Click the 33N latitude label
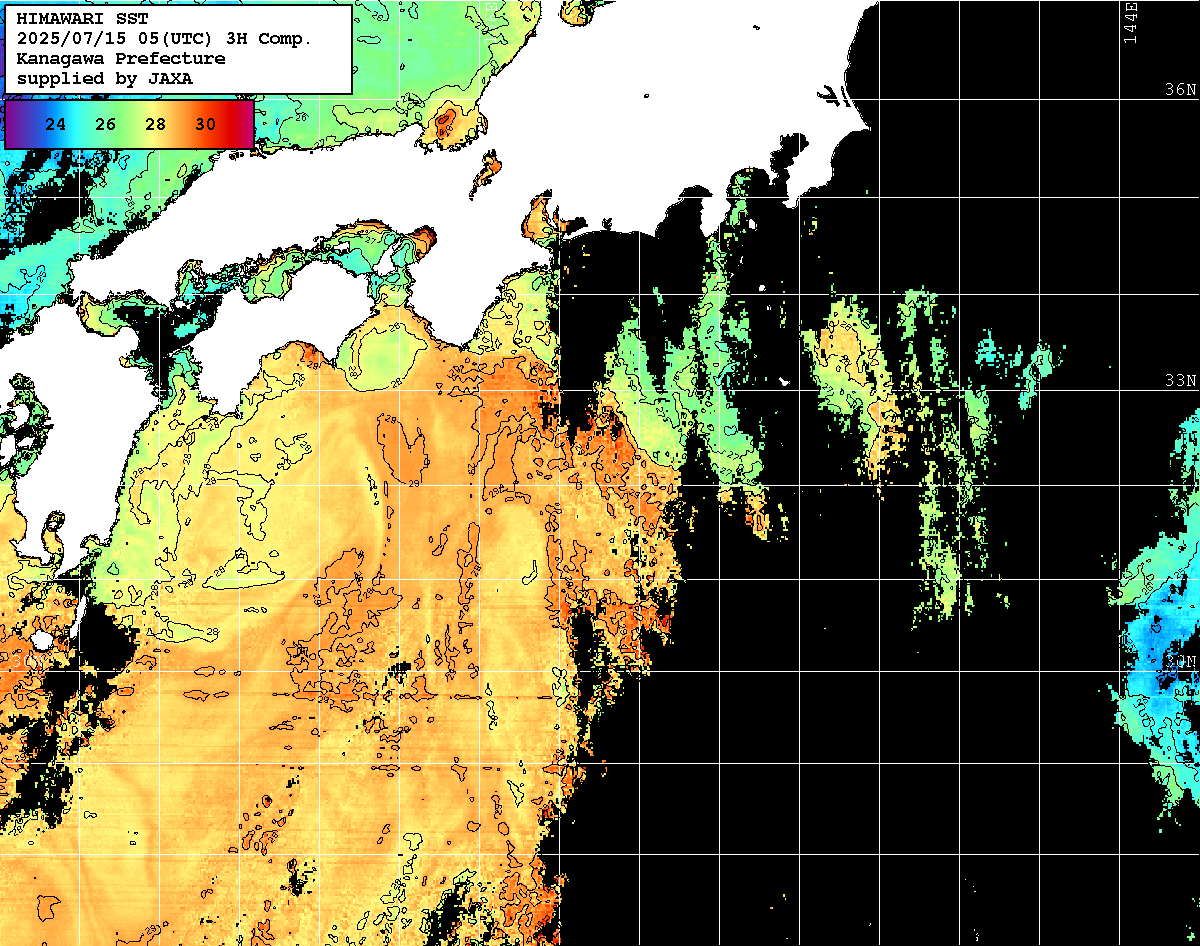This screenshot has width=1200, height=946. pos(1181,381)
